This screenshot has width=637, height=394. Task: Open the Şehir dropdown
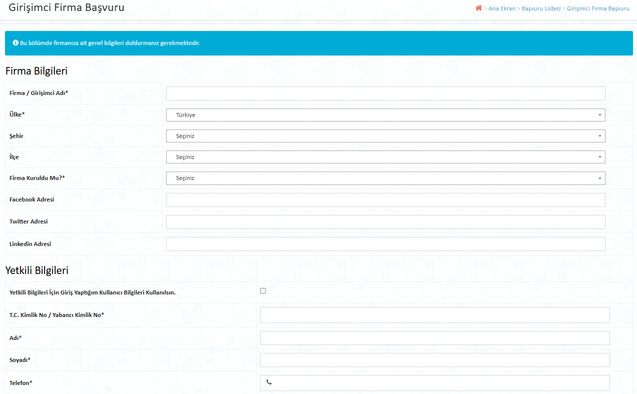386,136
